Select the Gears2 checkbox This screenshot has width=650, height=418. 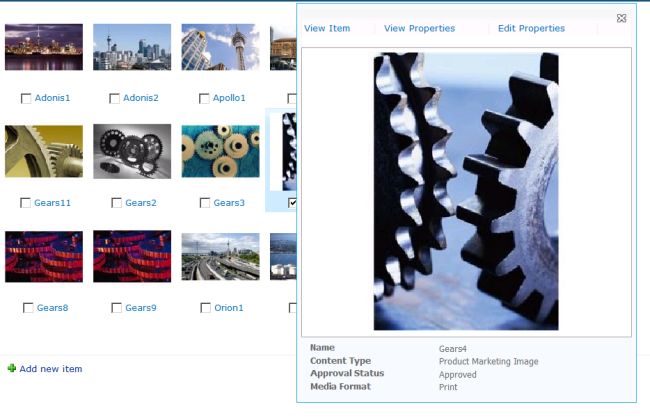point(116,203)
